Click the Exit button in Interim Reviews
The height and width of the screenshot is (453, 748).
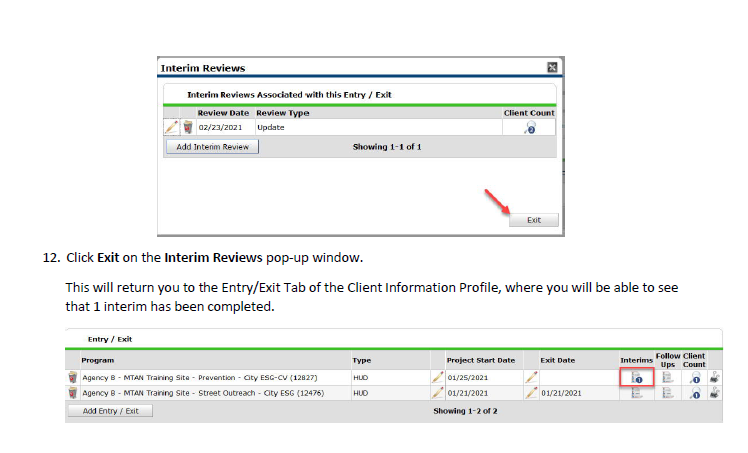point(534,220)
